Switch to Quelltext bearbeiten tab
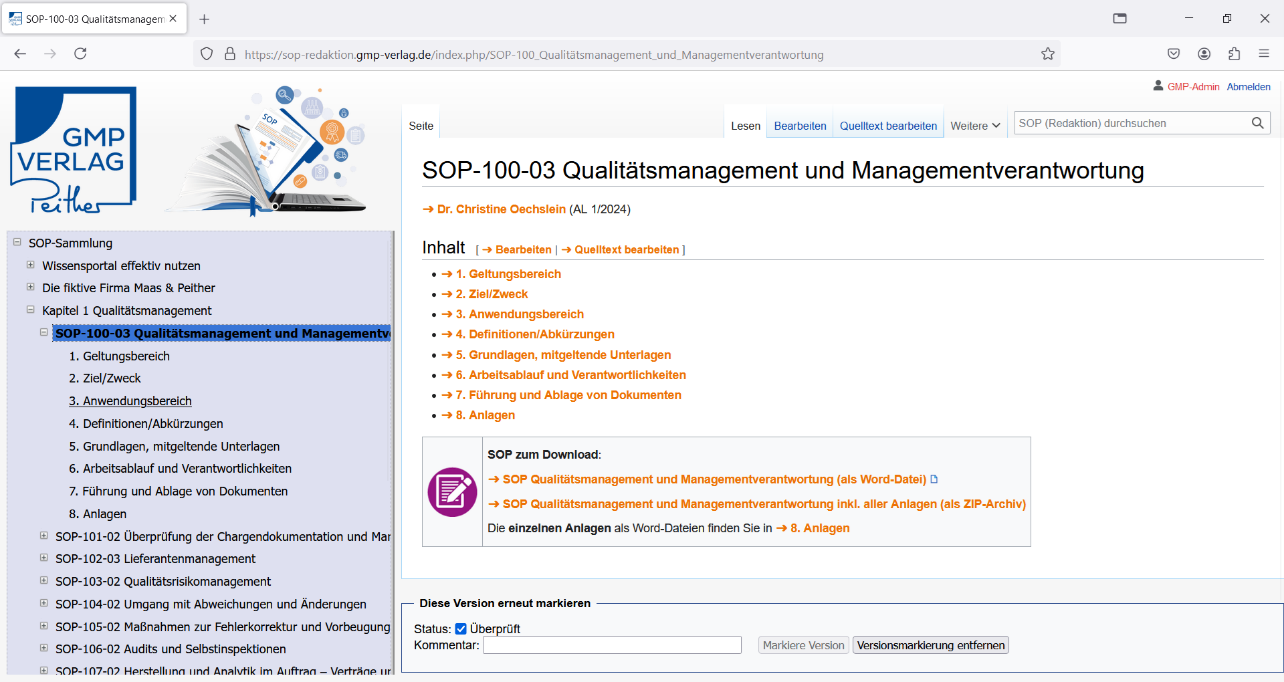1284x682 pixels. pos(888,126)
